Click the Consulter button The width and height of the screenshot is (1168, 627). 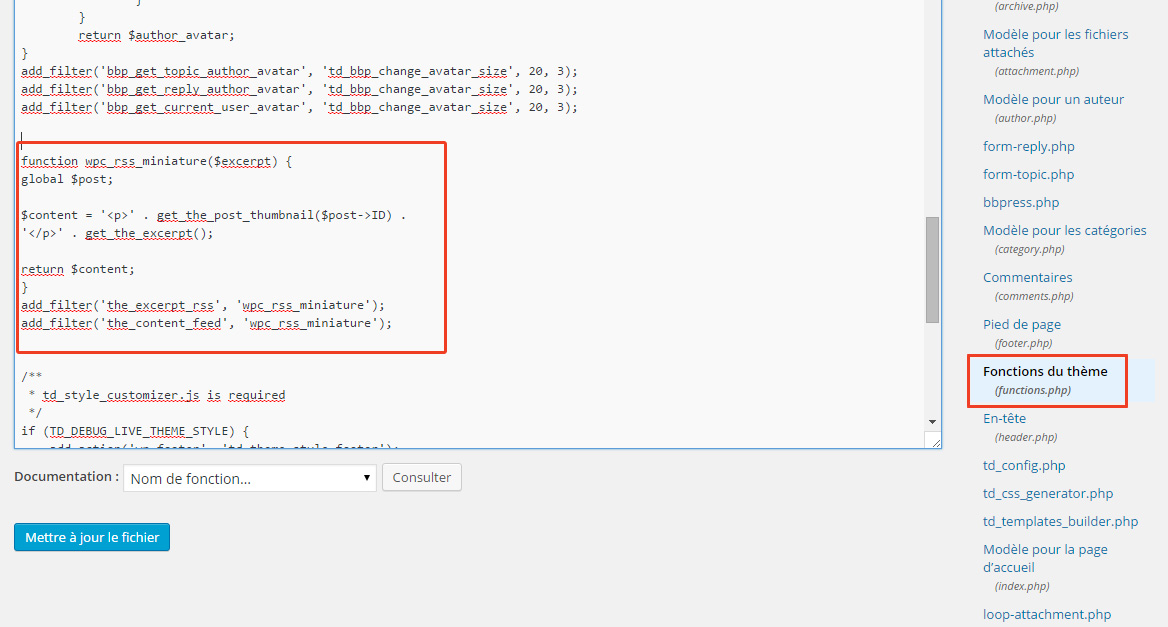pos(421,477)
